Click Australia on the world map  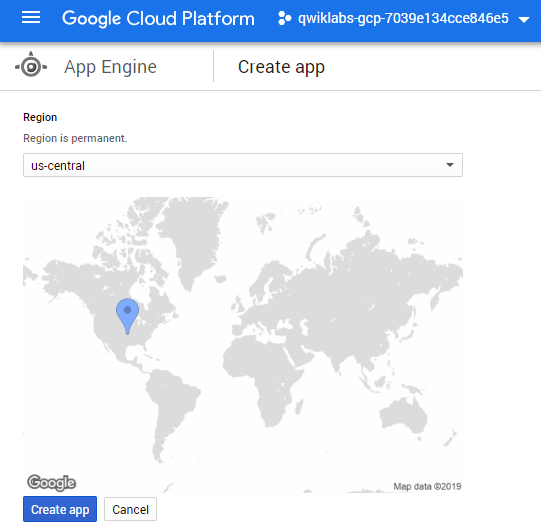(x=404, y=415)
